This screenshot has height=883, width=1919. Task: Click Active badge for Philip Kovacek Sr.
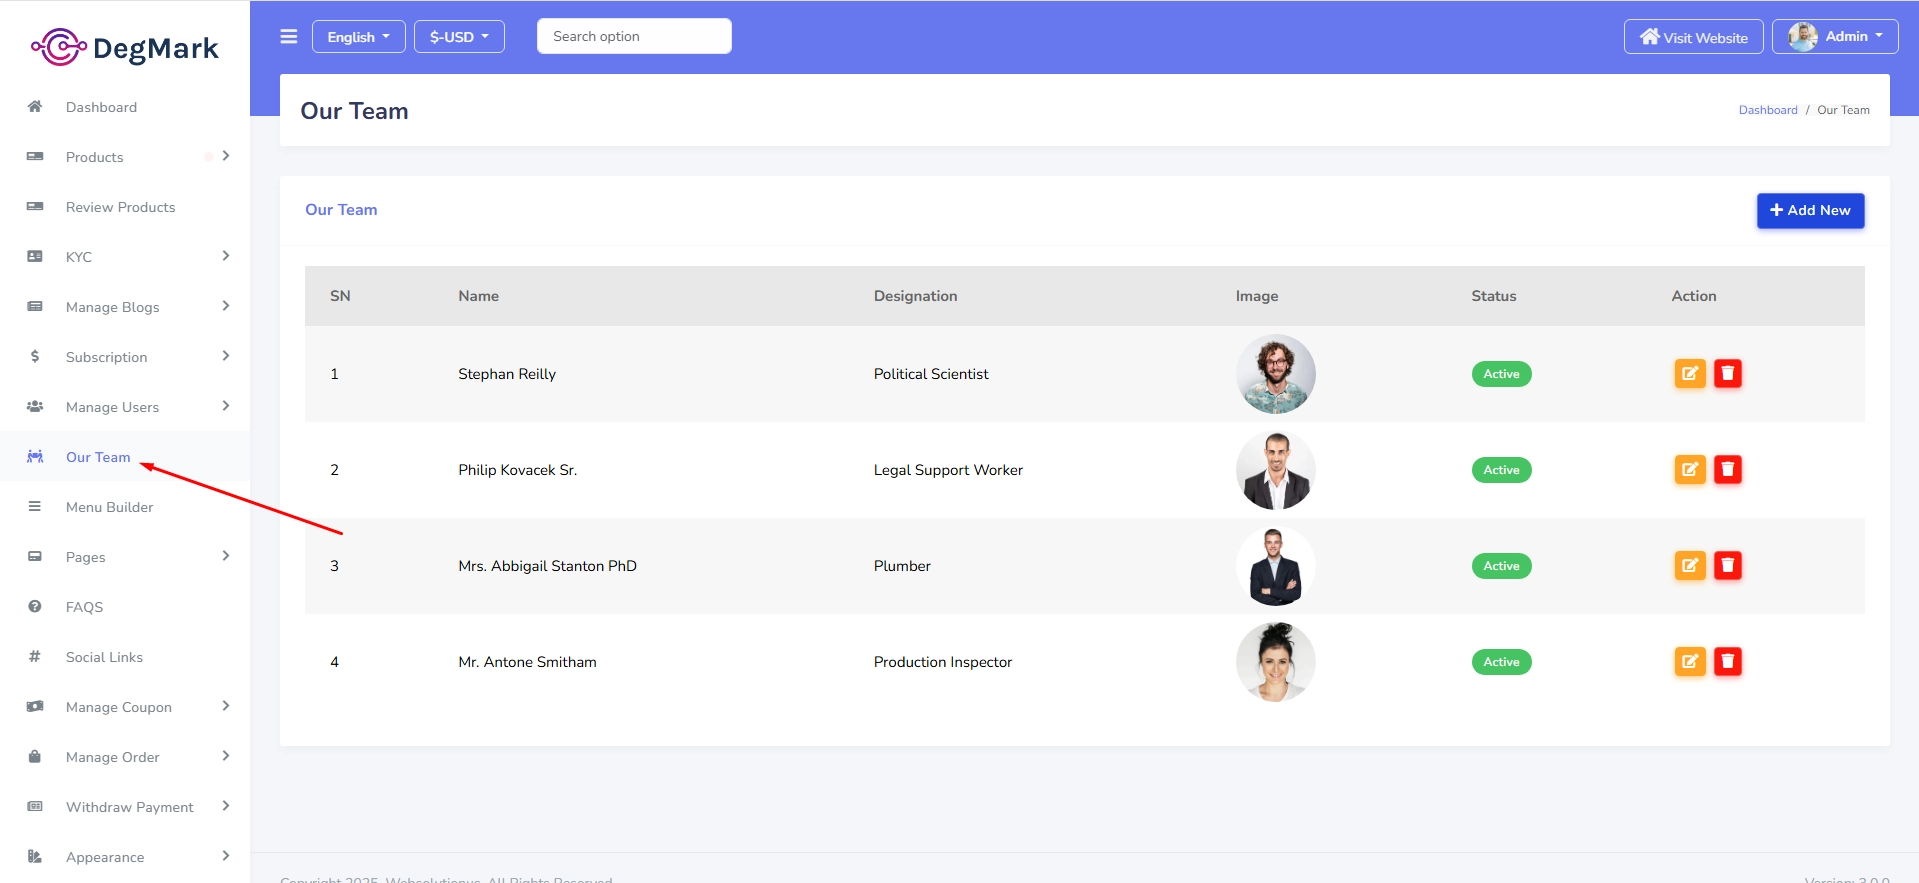[1501, 470]
